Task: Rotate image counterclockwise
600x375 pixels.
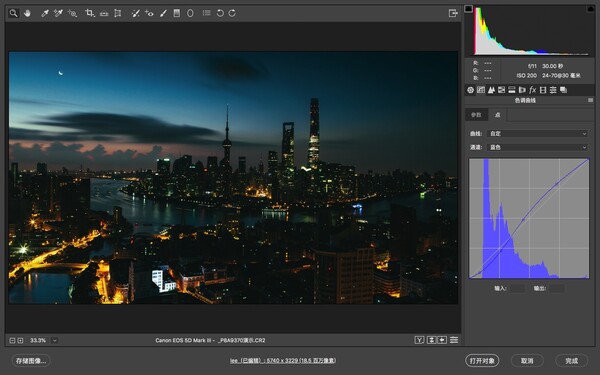Action: coord(220,13)
